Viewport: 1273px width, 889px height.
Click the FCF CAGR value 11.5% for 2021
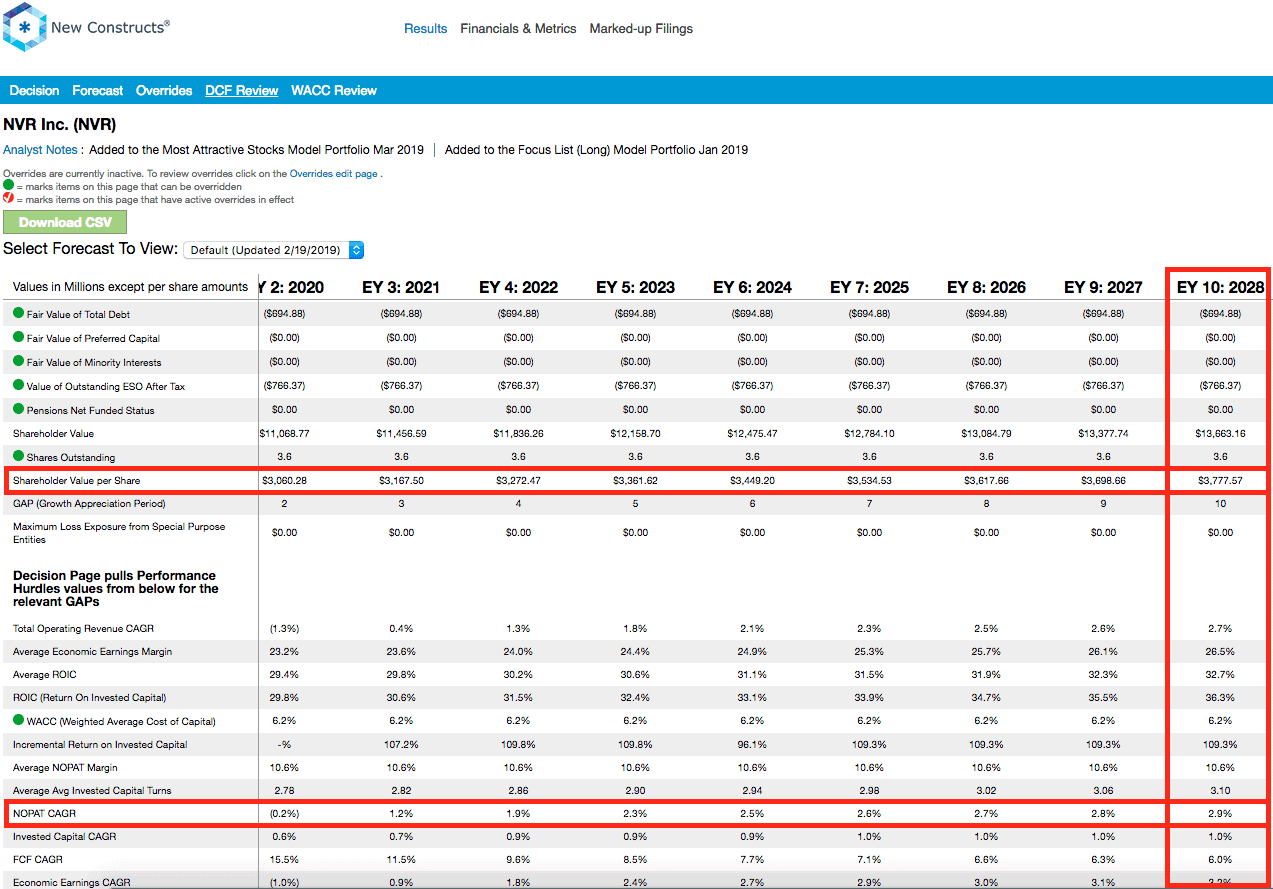[x=401, y=860]
